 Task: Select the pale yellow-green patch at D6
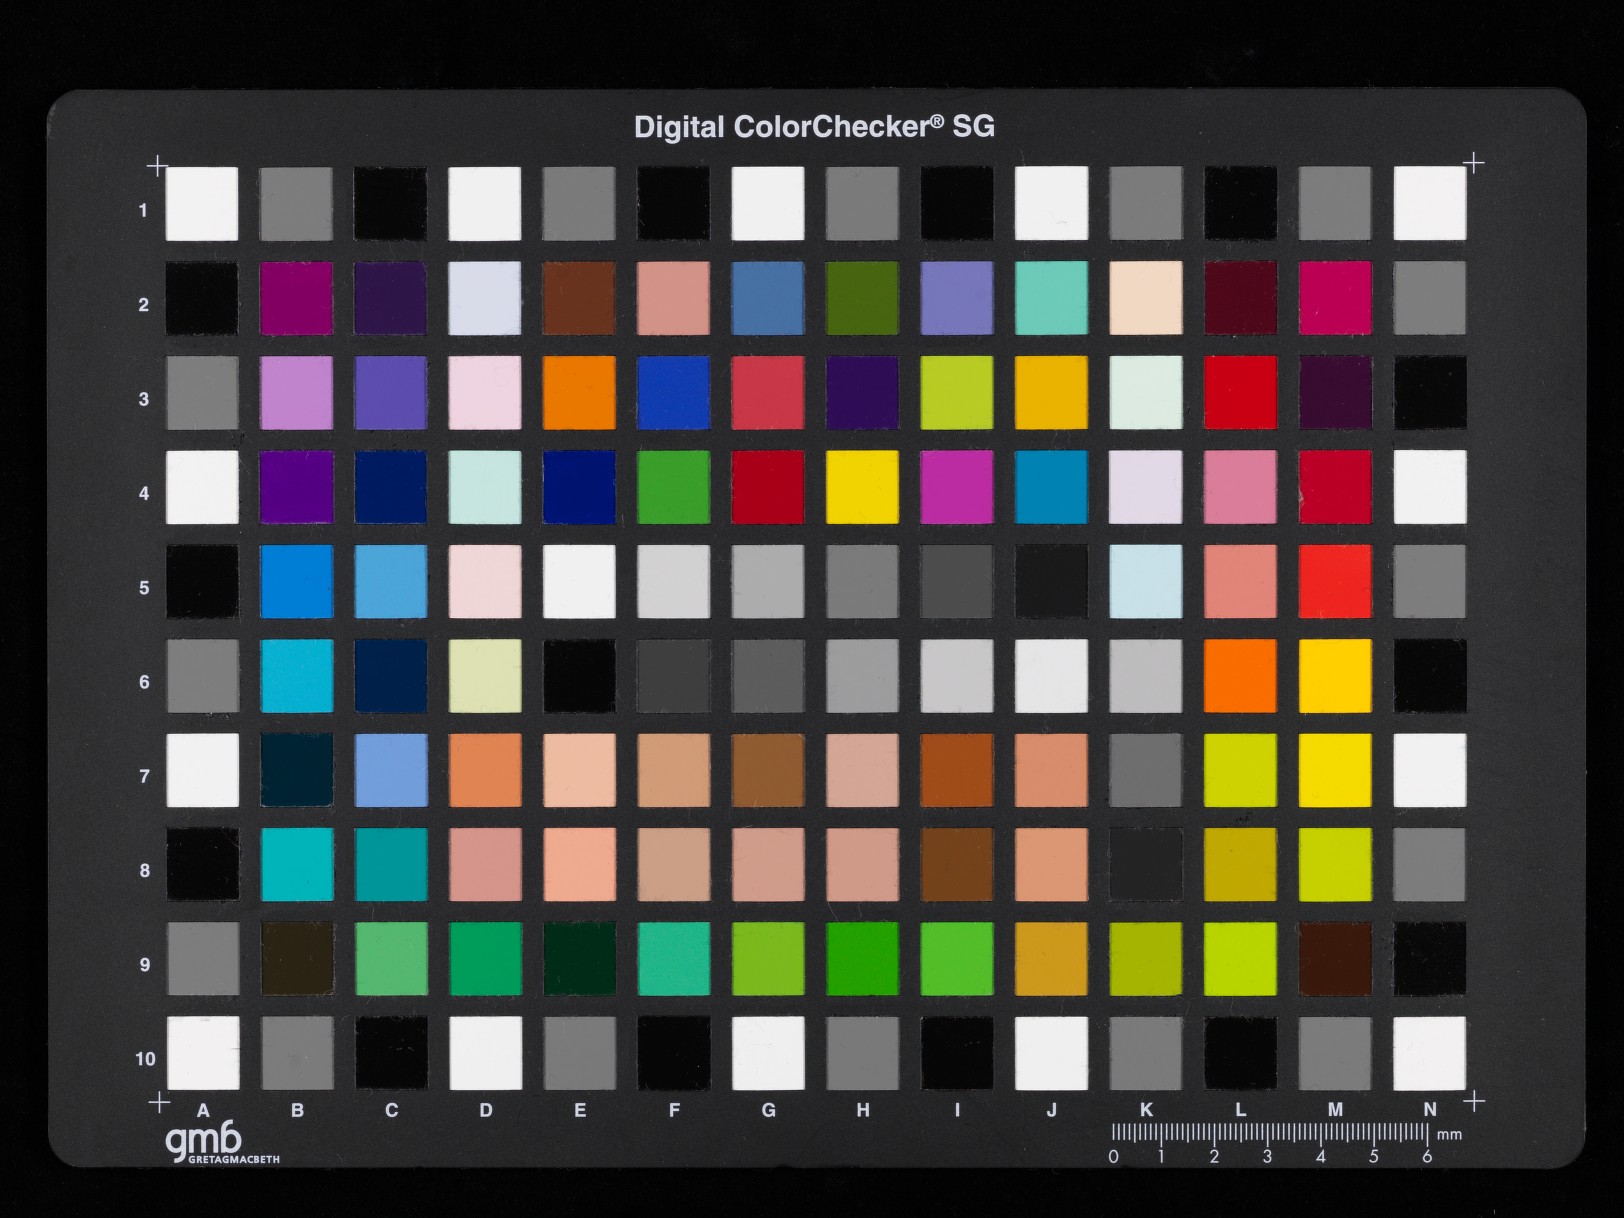click(x=485, y=676)
